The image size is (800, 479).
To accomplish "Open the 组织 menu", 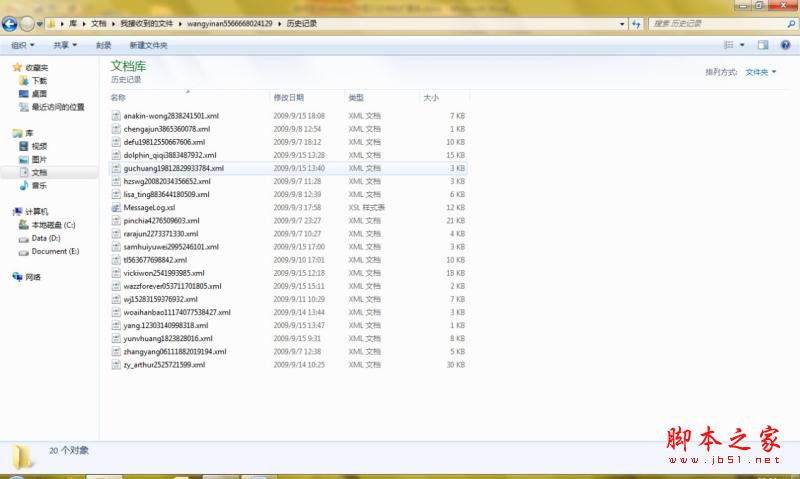I will 23,45.
